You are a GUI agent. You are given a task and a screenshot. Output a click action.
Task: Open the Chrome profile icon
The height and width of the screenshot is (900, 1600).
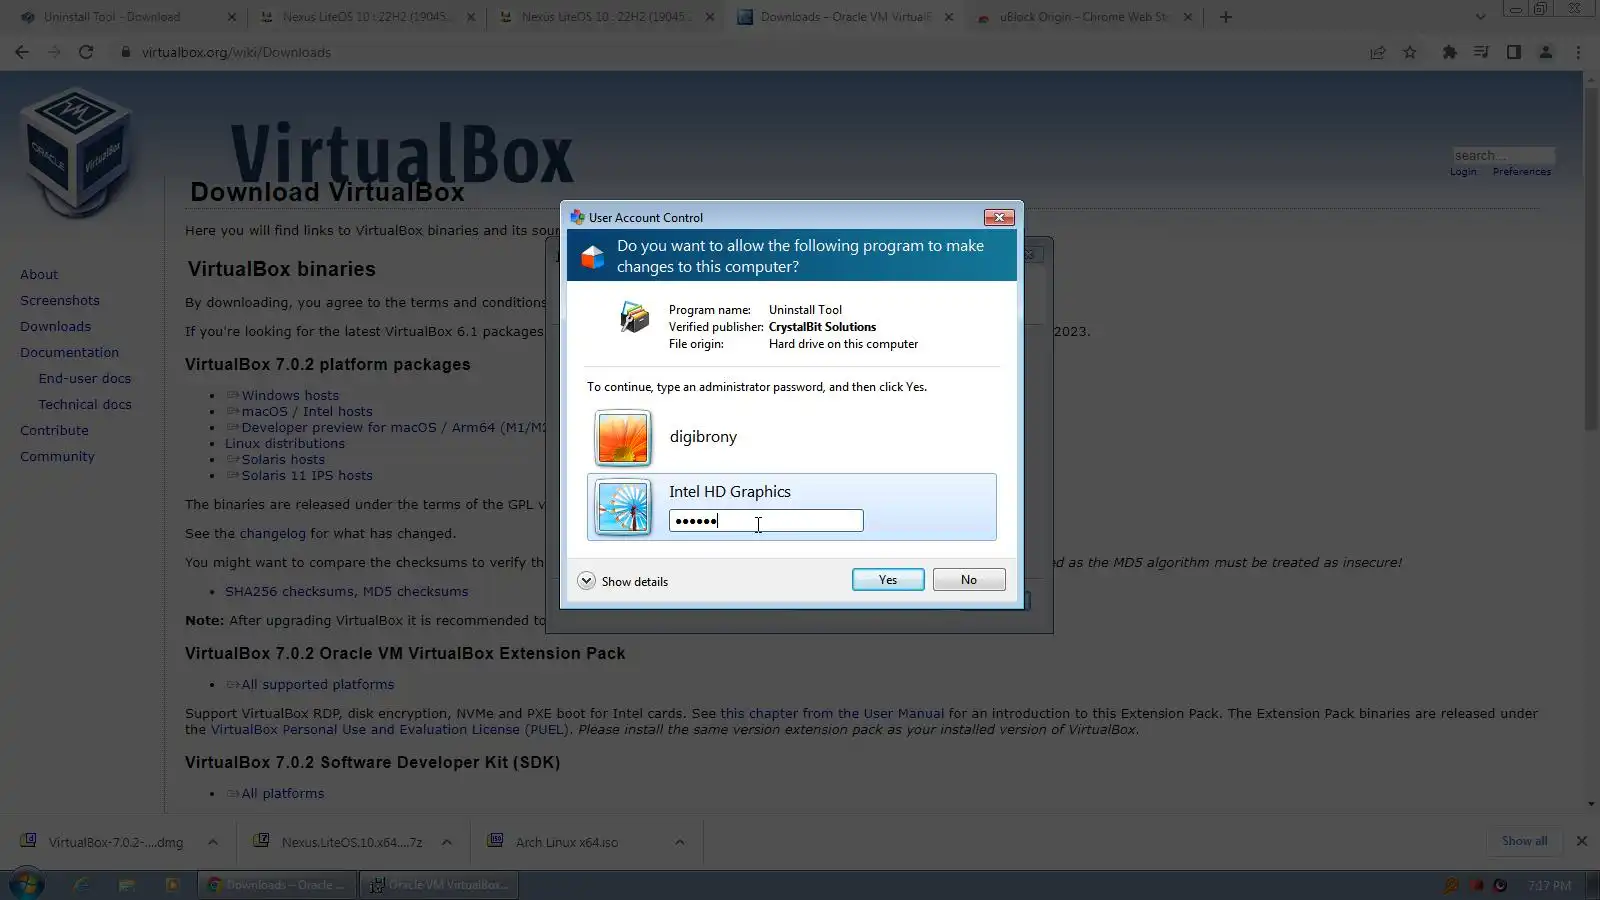(x=1546, y=52)
